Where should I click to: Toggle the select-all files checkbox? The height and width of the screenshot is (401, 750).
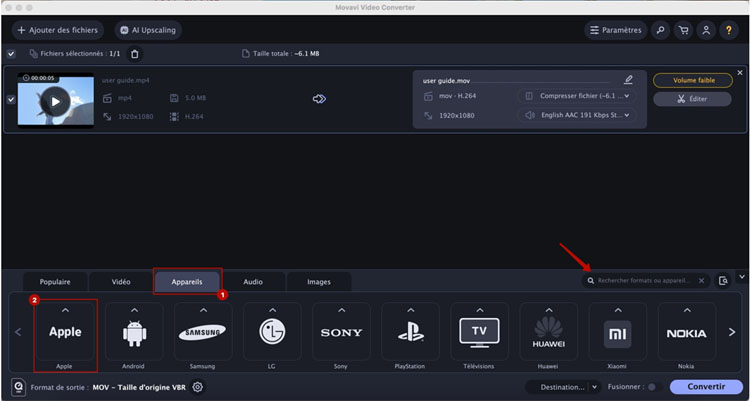pos(11,54)
